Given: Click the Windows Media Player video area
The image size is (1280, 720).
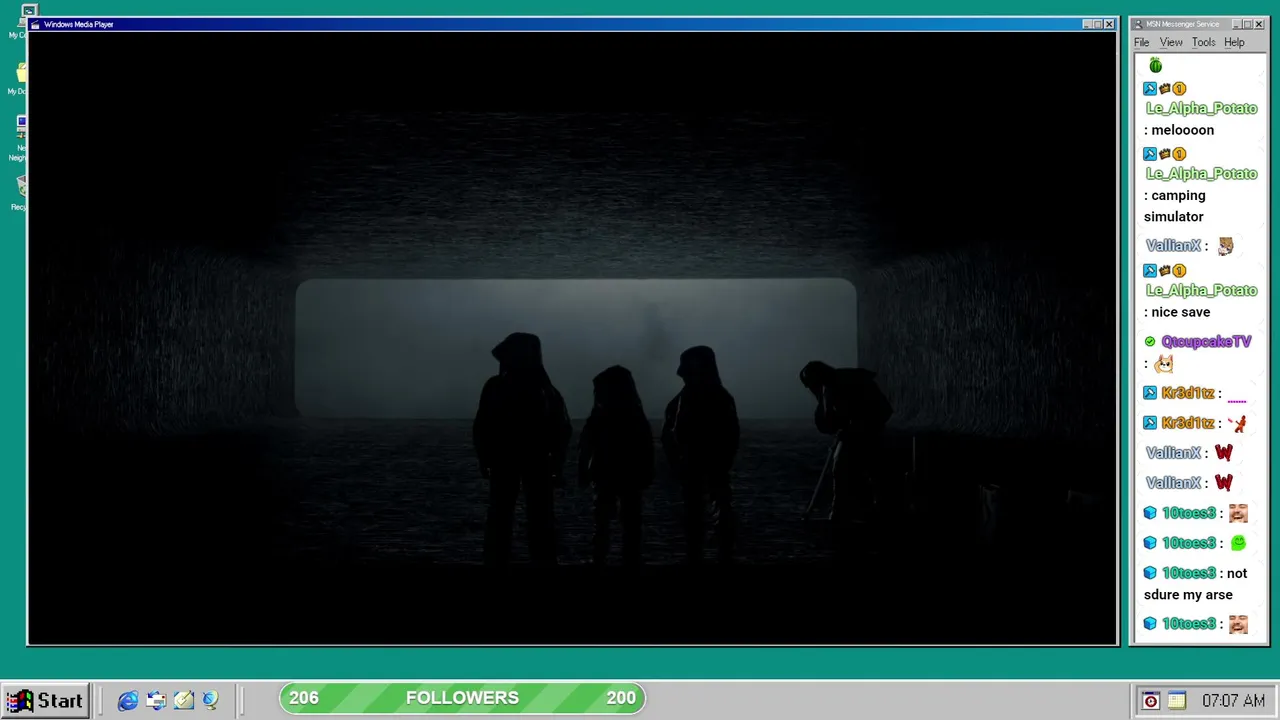Looking at the screenshot, I should (x=572, y=338).
